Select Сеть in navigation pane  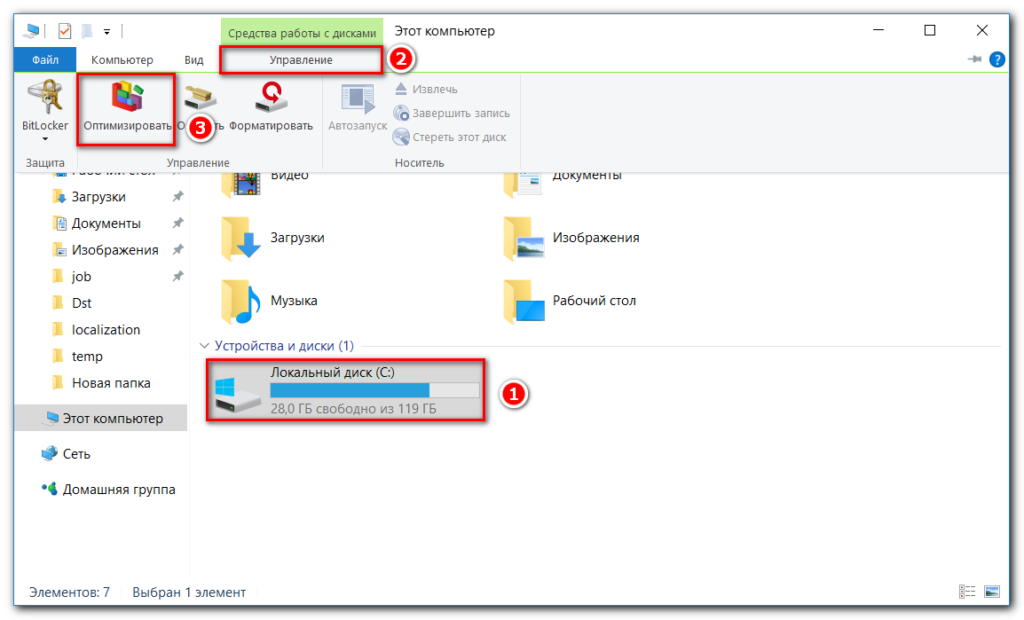[x=76, y=454]
